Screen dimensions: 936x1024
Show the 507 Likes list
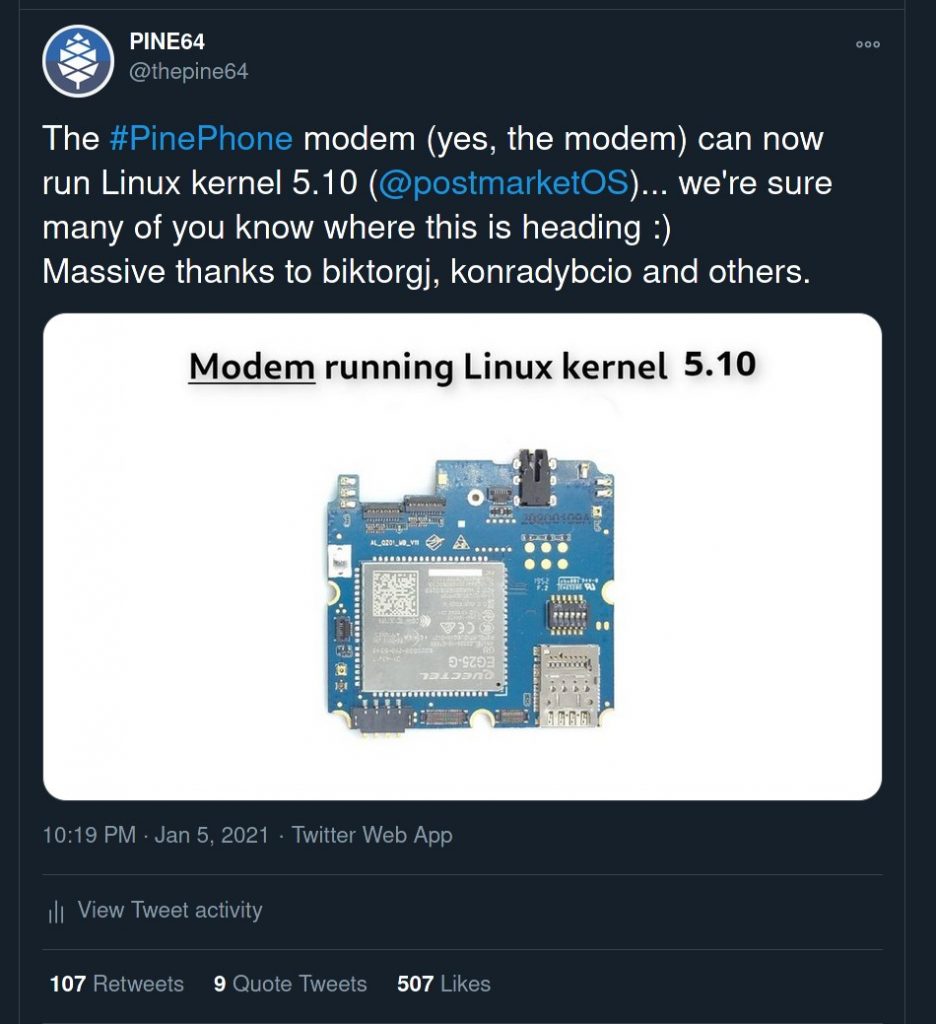pos(444,984)
